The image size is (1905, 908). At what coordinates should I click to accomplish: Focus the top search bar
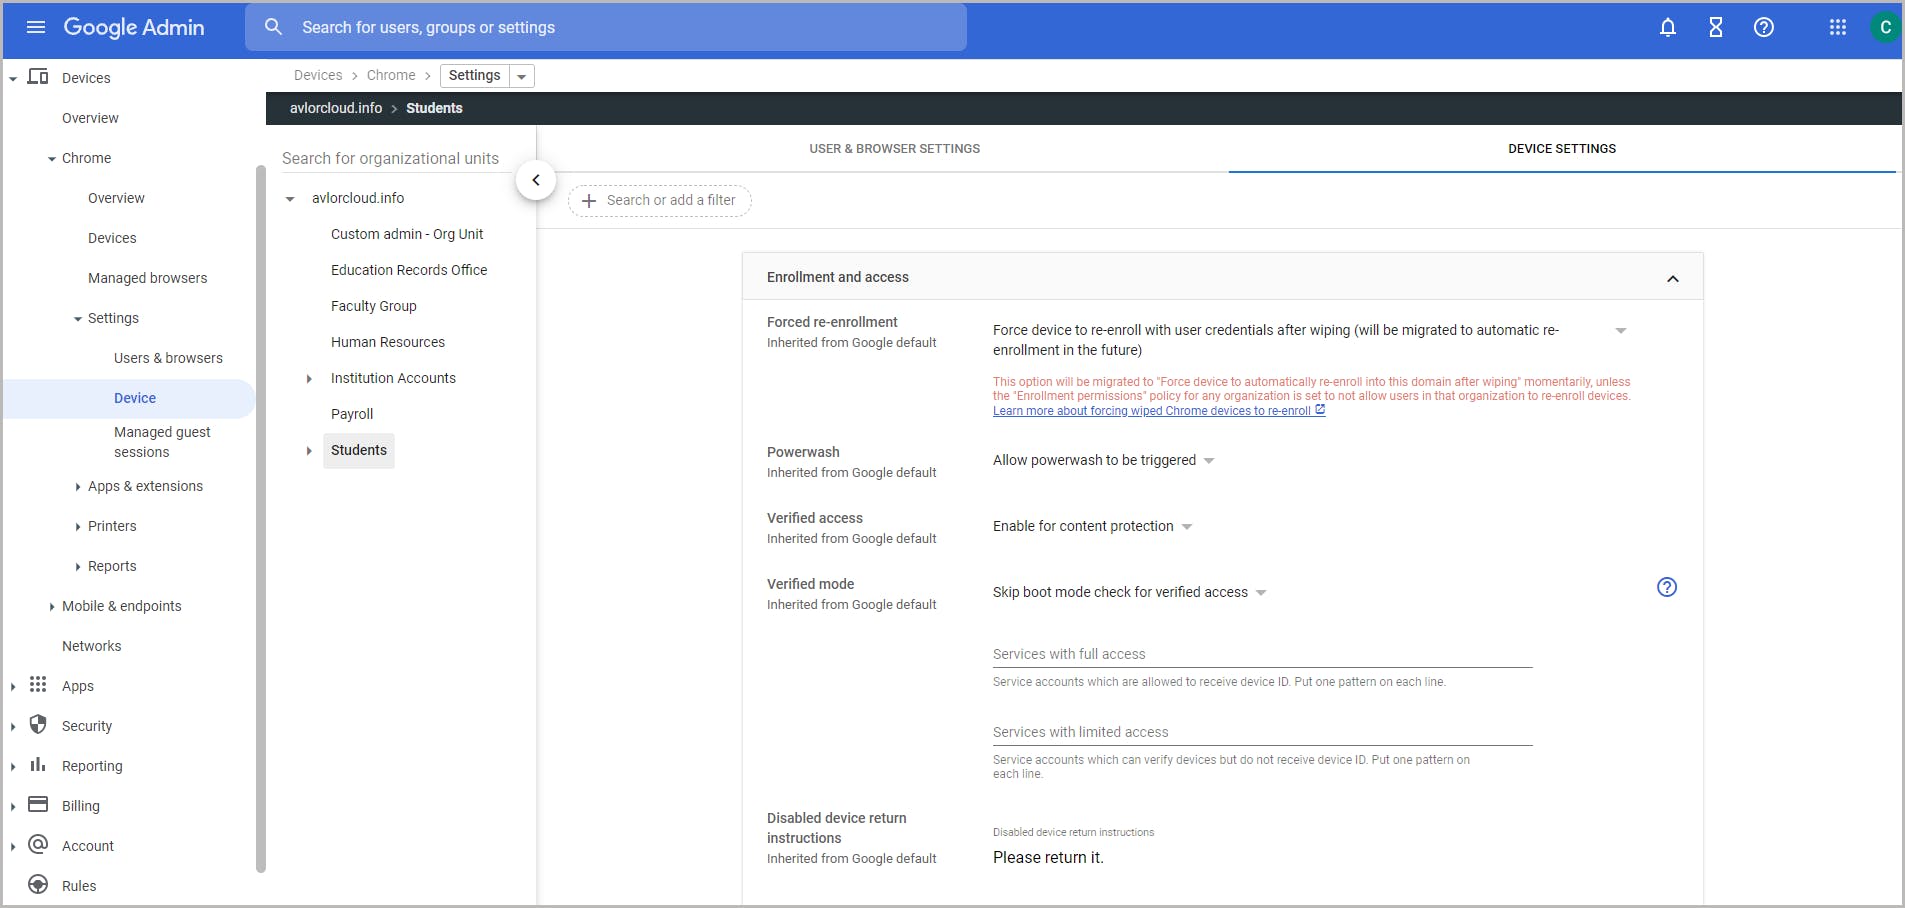(606, 27)
